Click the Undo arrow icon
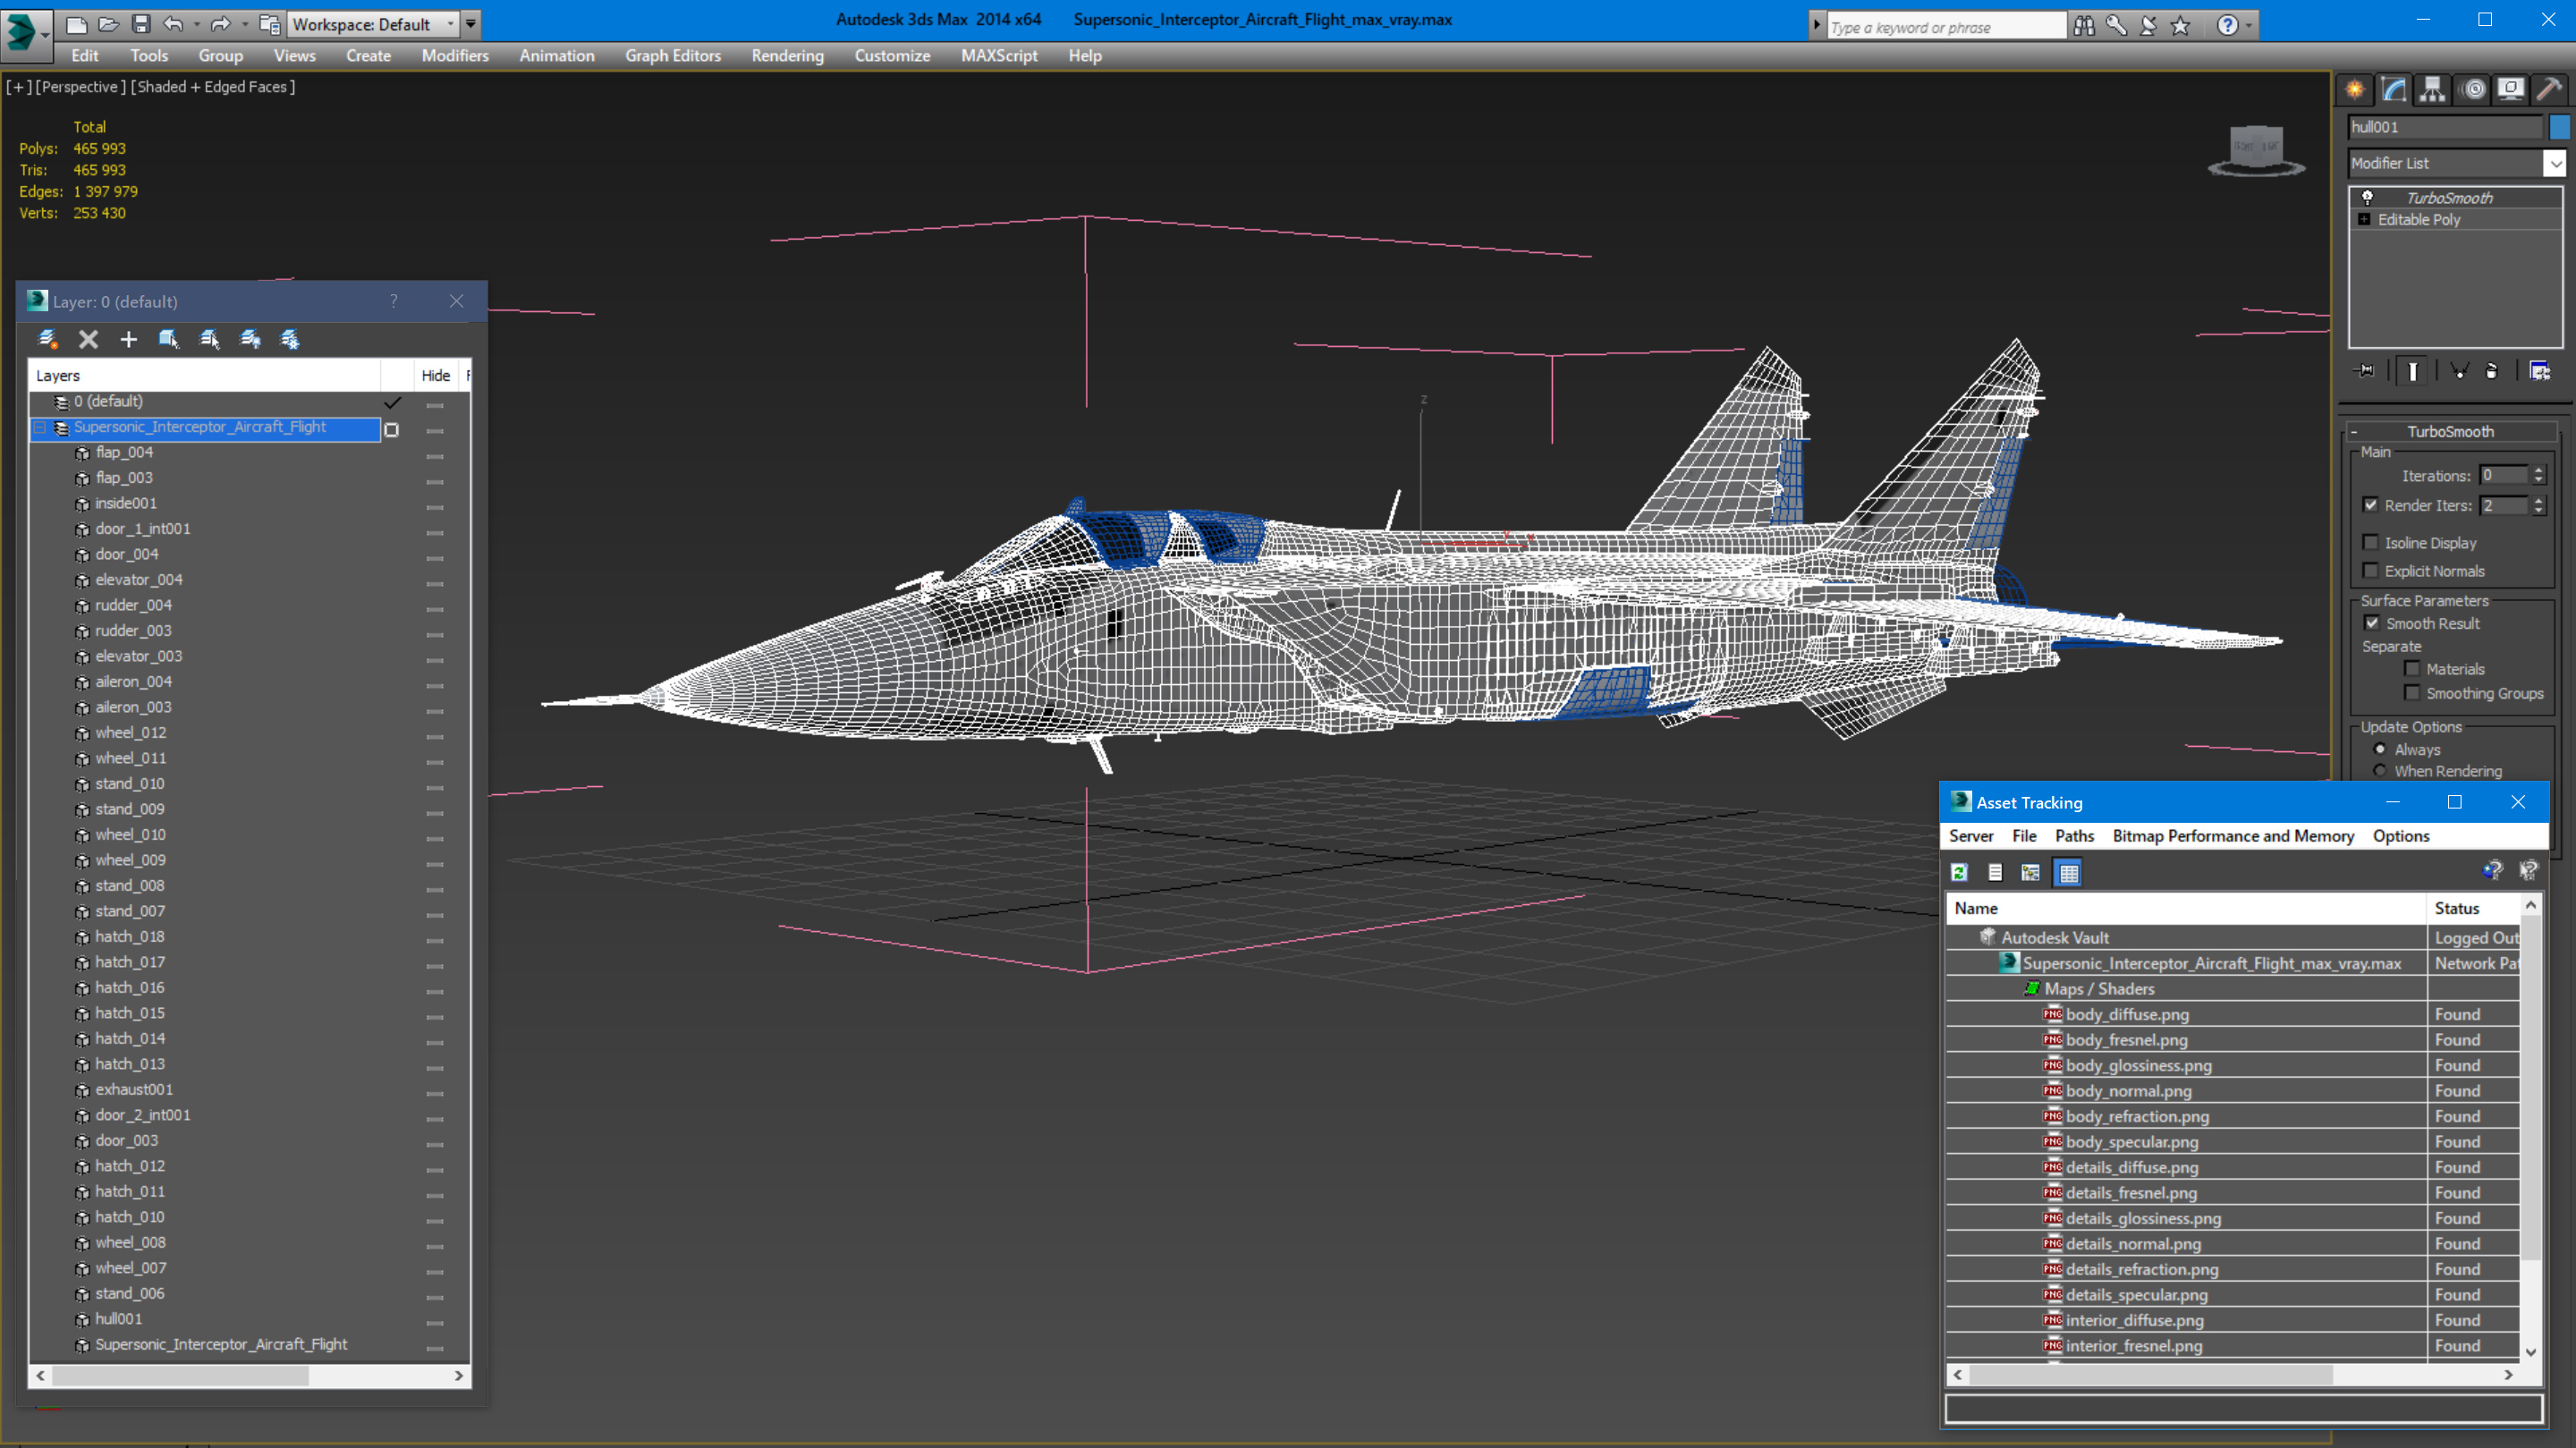The height and width of the screenshot is (1448, 2576). [x=173, y=24]
